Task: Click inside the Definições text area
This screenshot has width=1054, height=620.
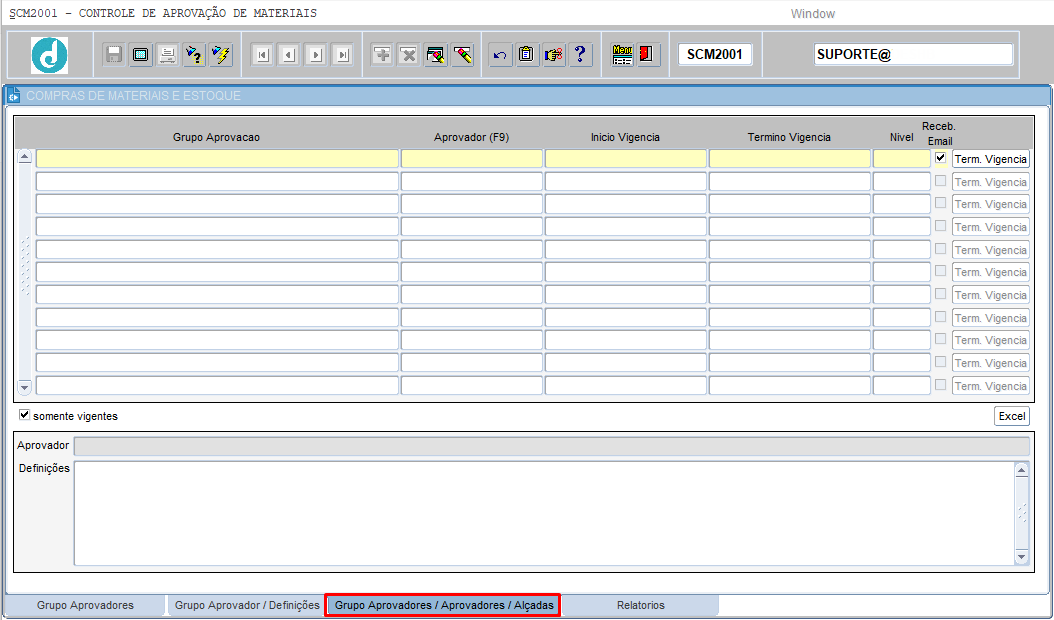Action: (544, 513)
